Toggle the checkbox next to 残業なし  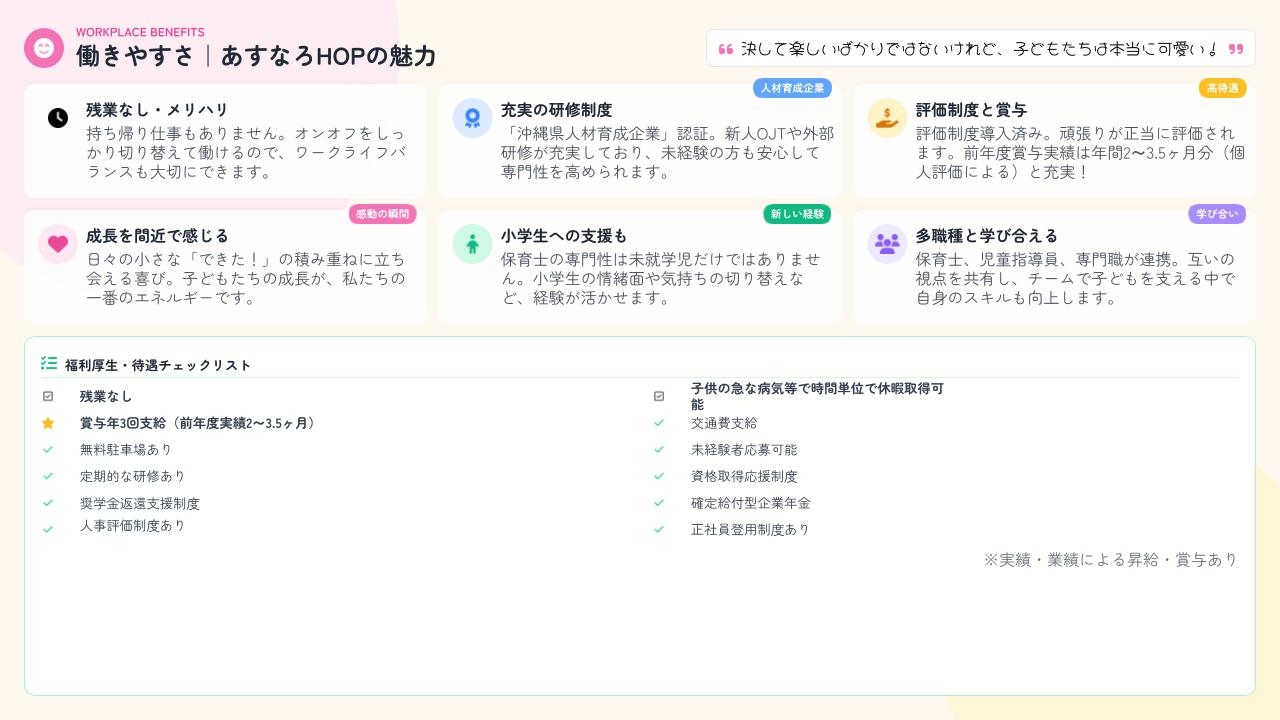coord(48,397)
